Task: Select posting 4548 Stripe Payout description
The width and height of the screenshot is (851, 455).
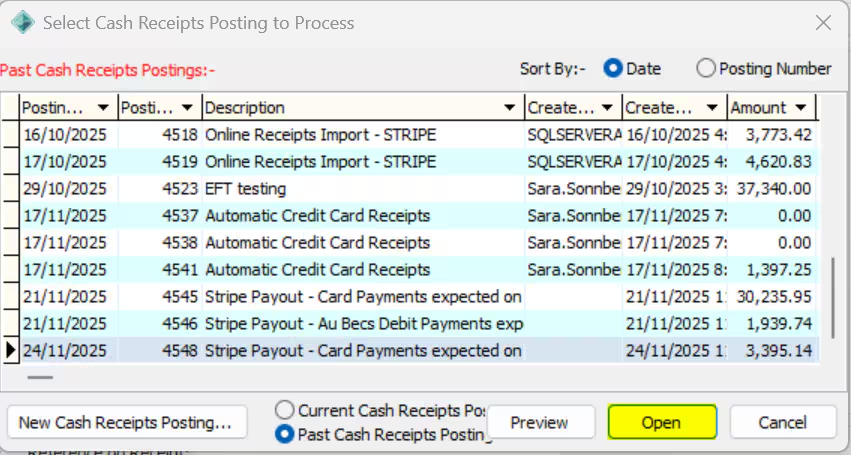Action: pyautogui.click(x=363, y=350)
